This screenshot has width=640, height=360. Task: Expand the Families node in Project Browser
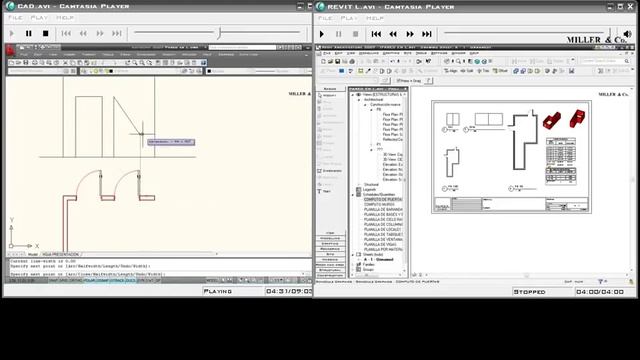(x=353, y=264)
